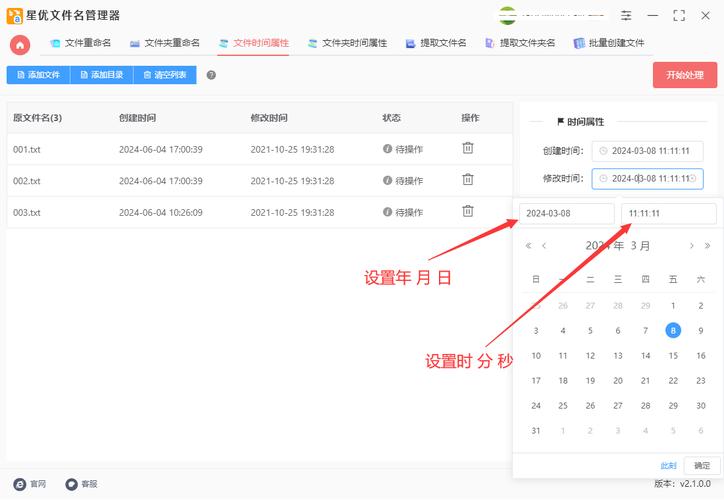Select the 002.txt file name

pos(27,181)
